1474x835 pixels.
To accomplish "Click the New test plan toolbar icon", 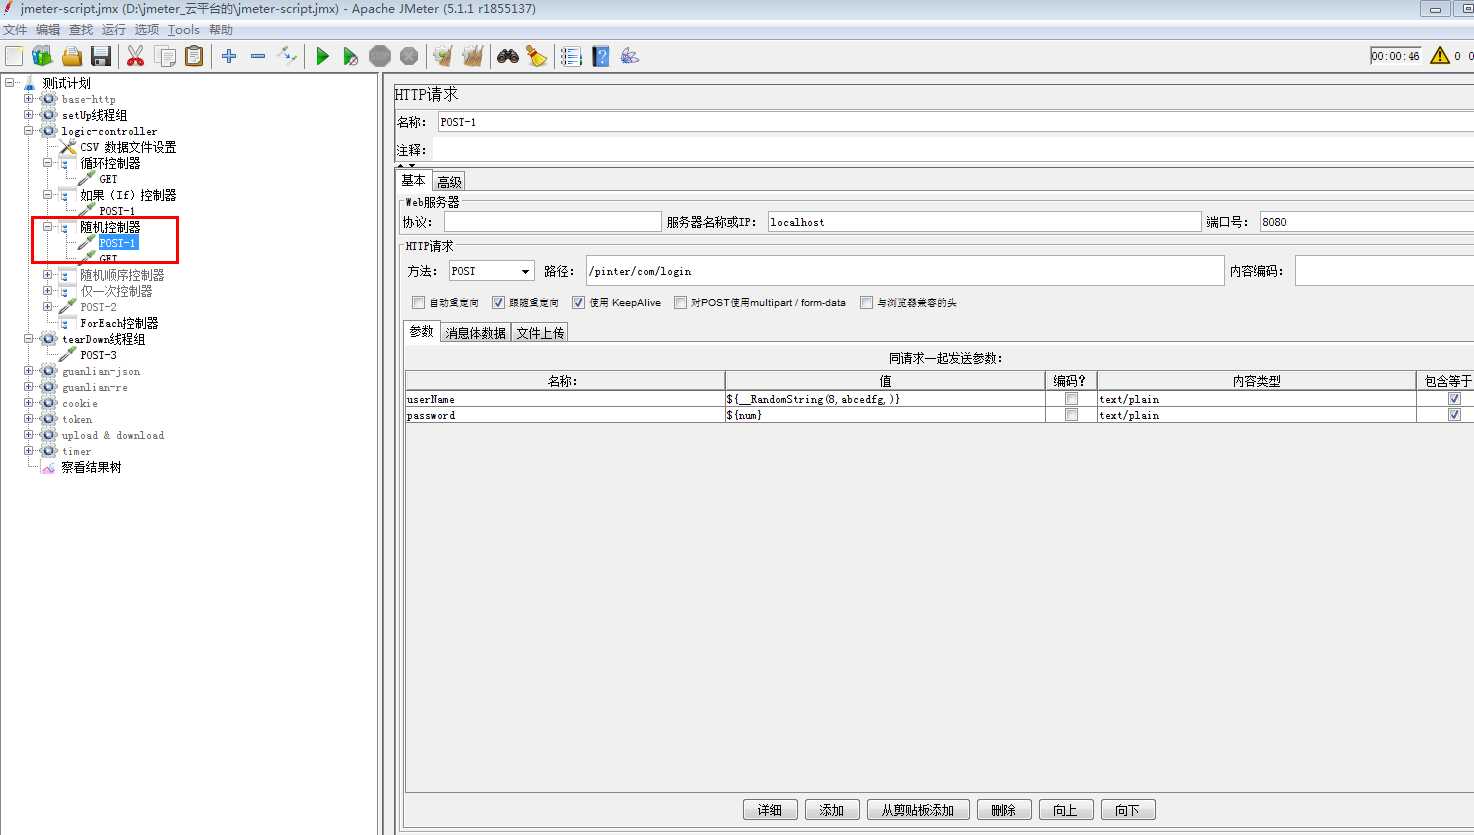I will (x=14, y=56).
